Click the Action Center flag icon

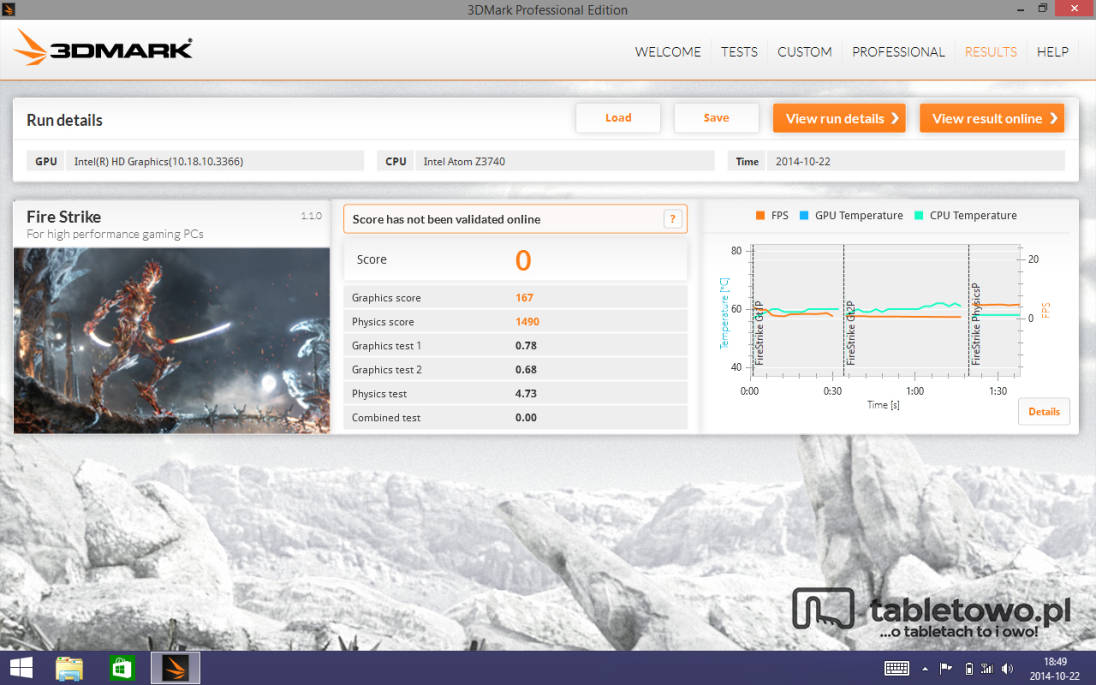point(946,669)
